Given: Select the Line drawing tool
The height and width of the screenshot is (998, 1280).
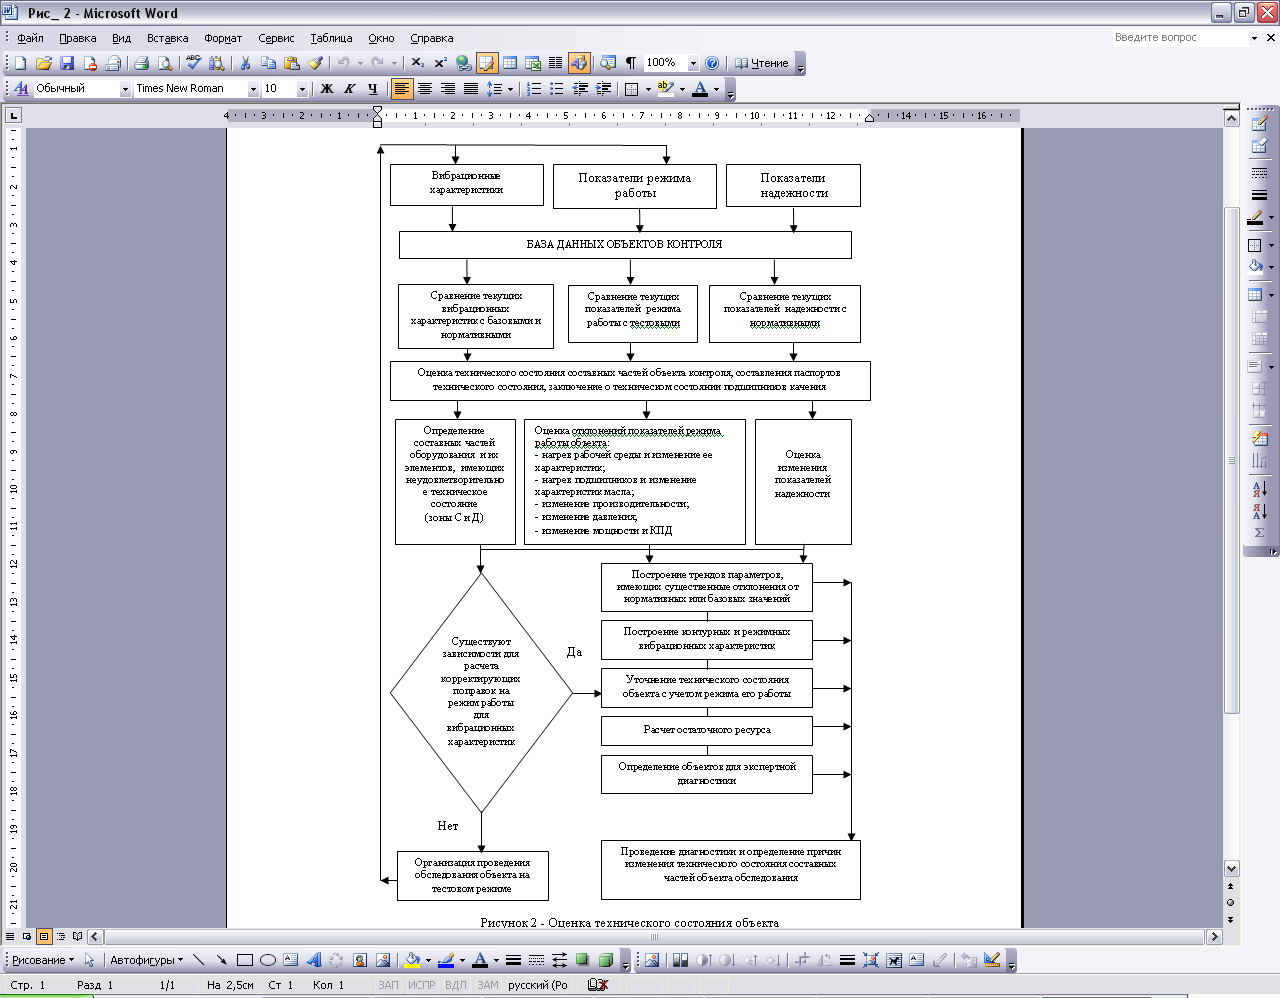Looking at the screenshot, I should 198,960.
